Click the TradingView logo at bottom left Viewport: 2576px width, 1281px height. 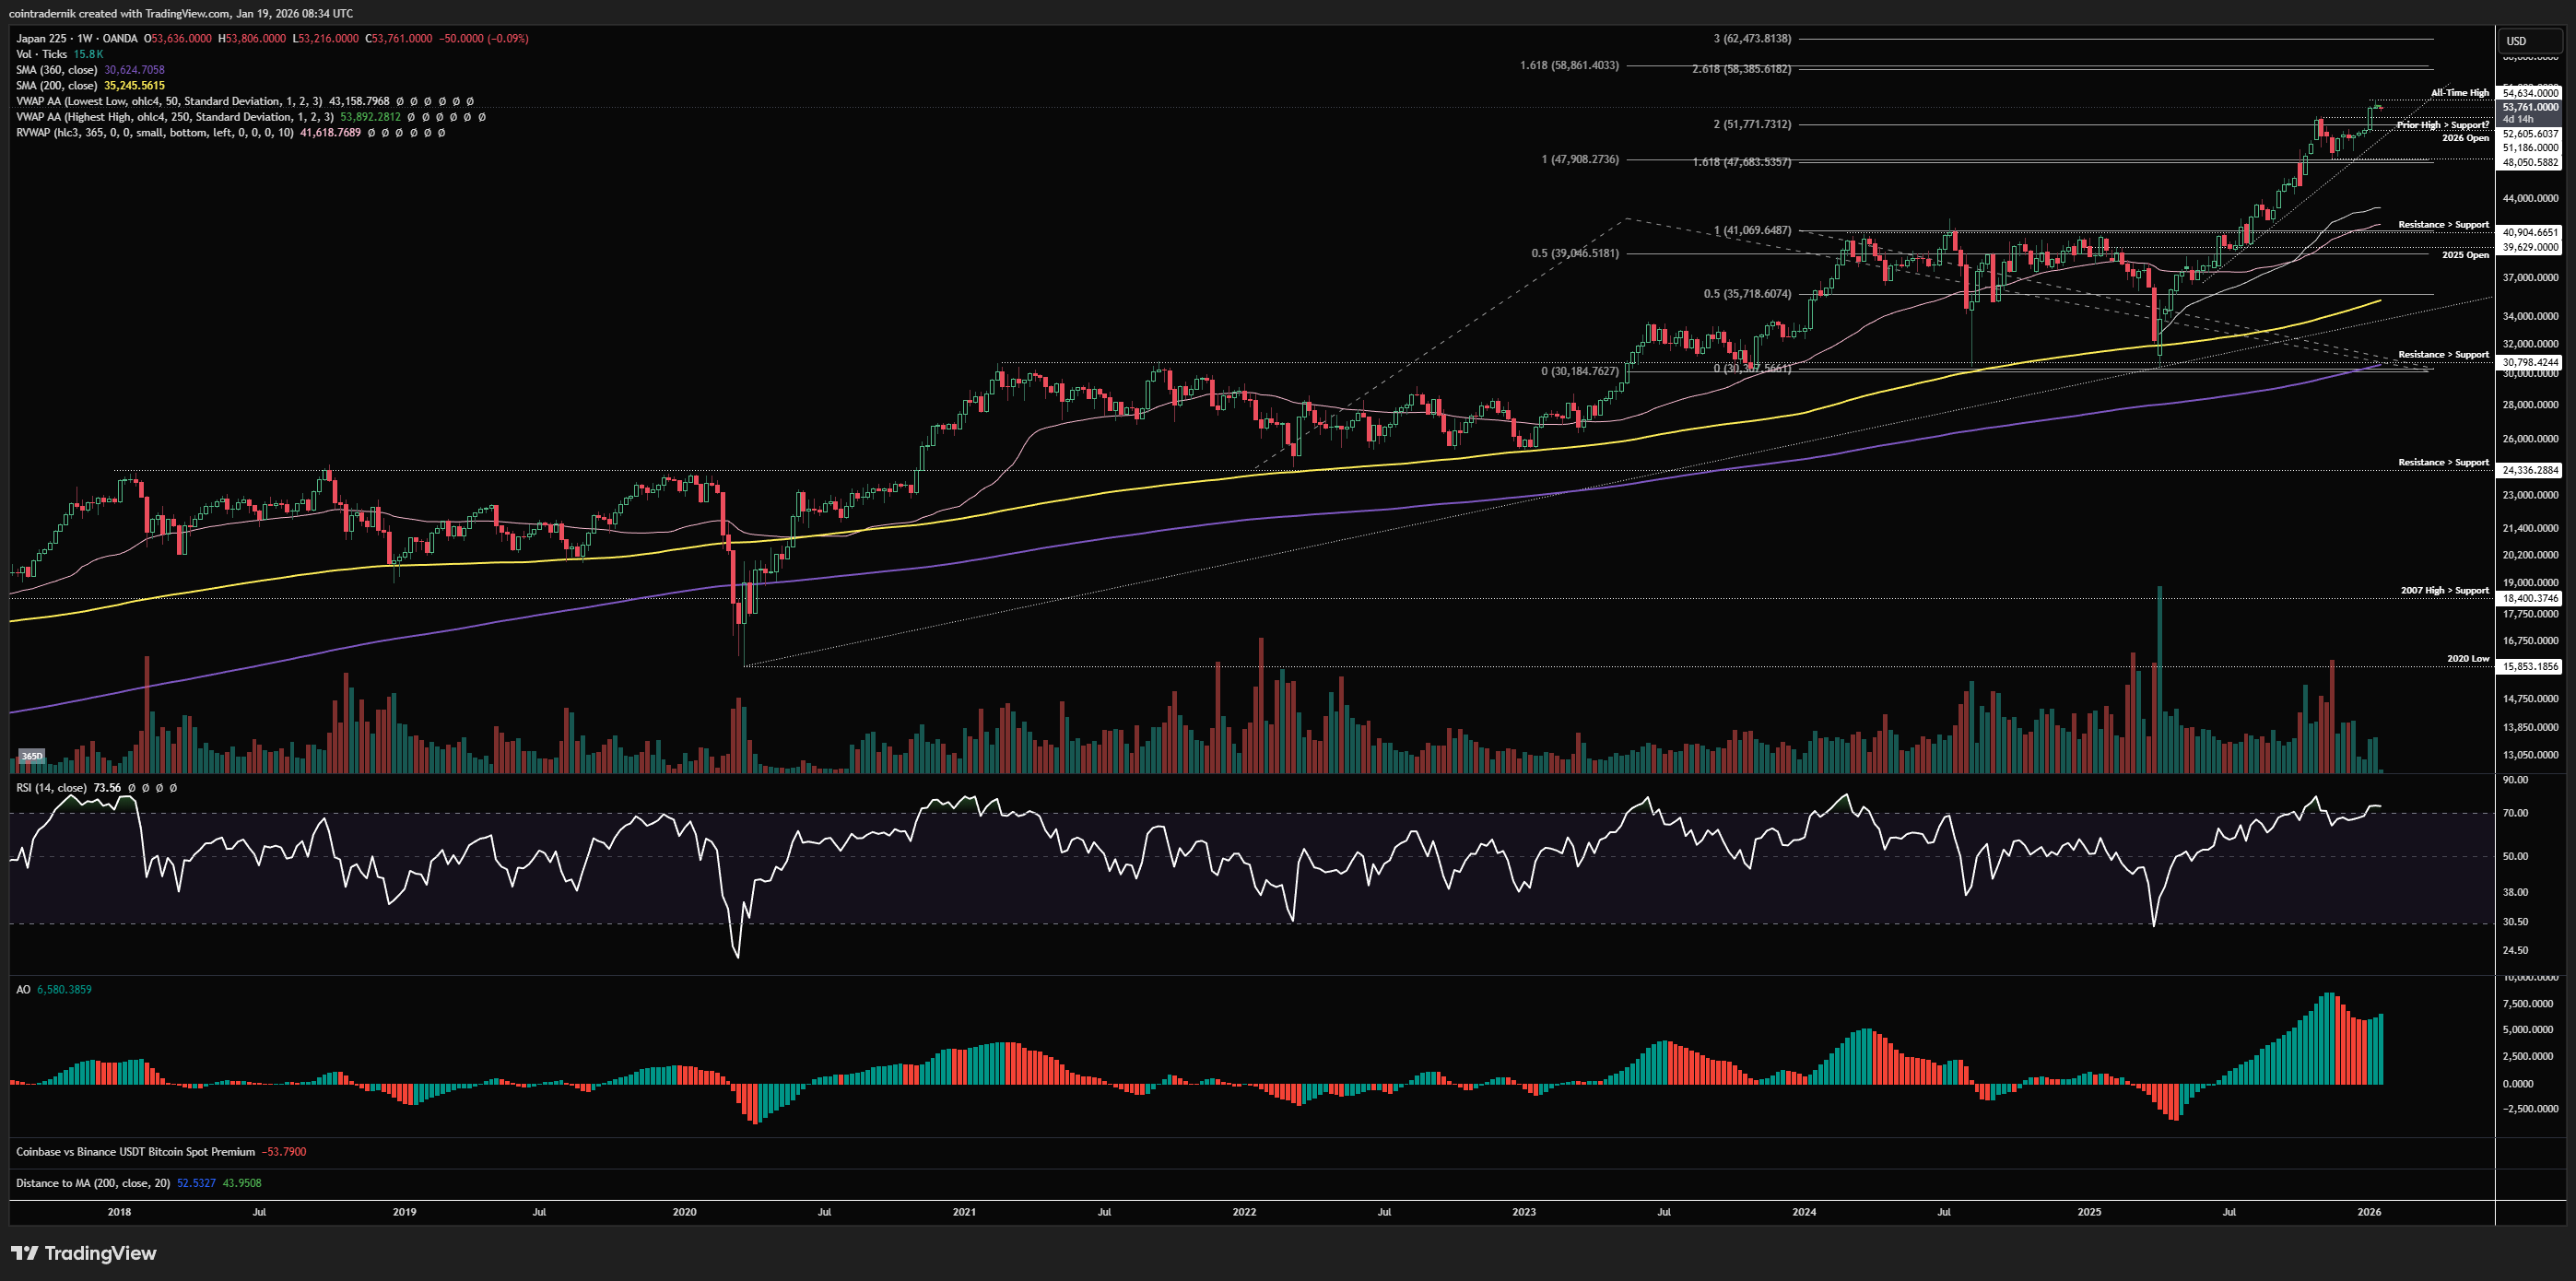tap(84, 1253)
